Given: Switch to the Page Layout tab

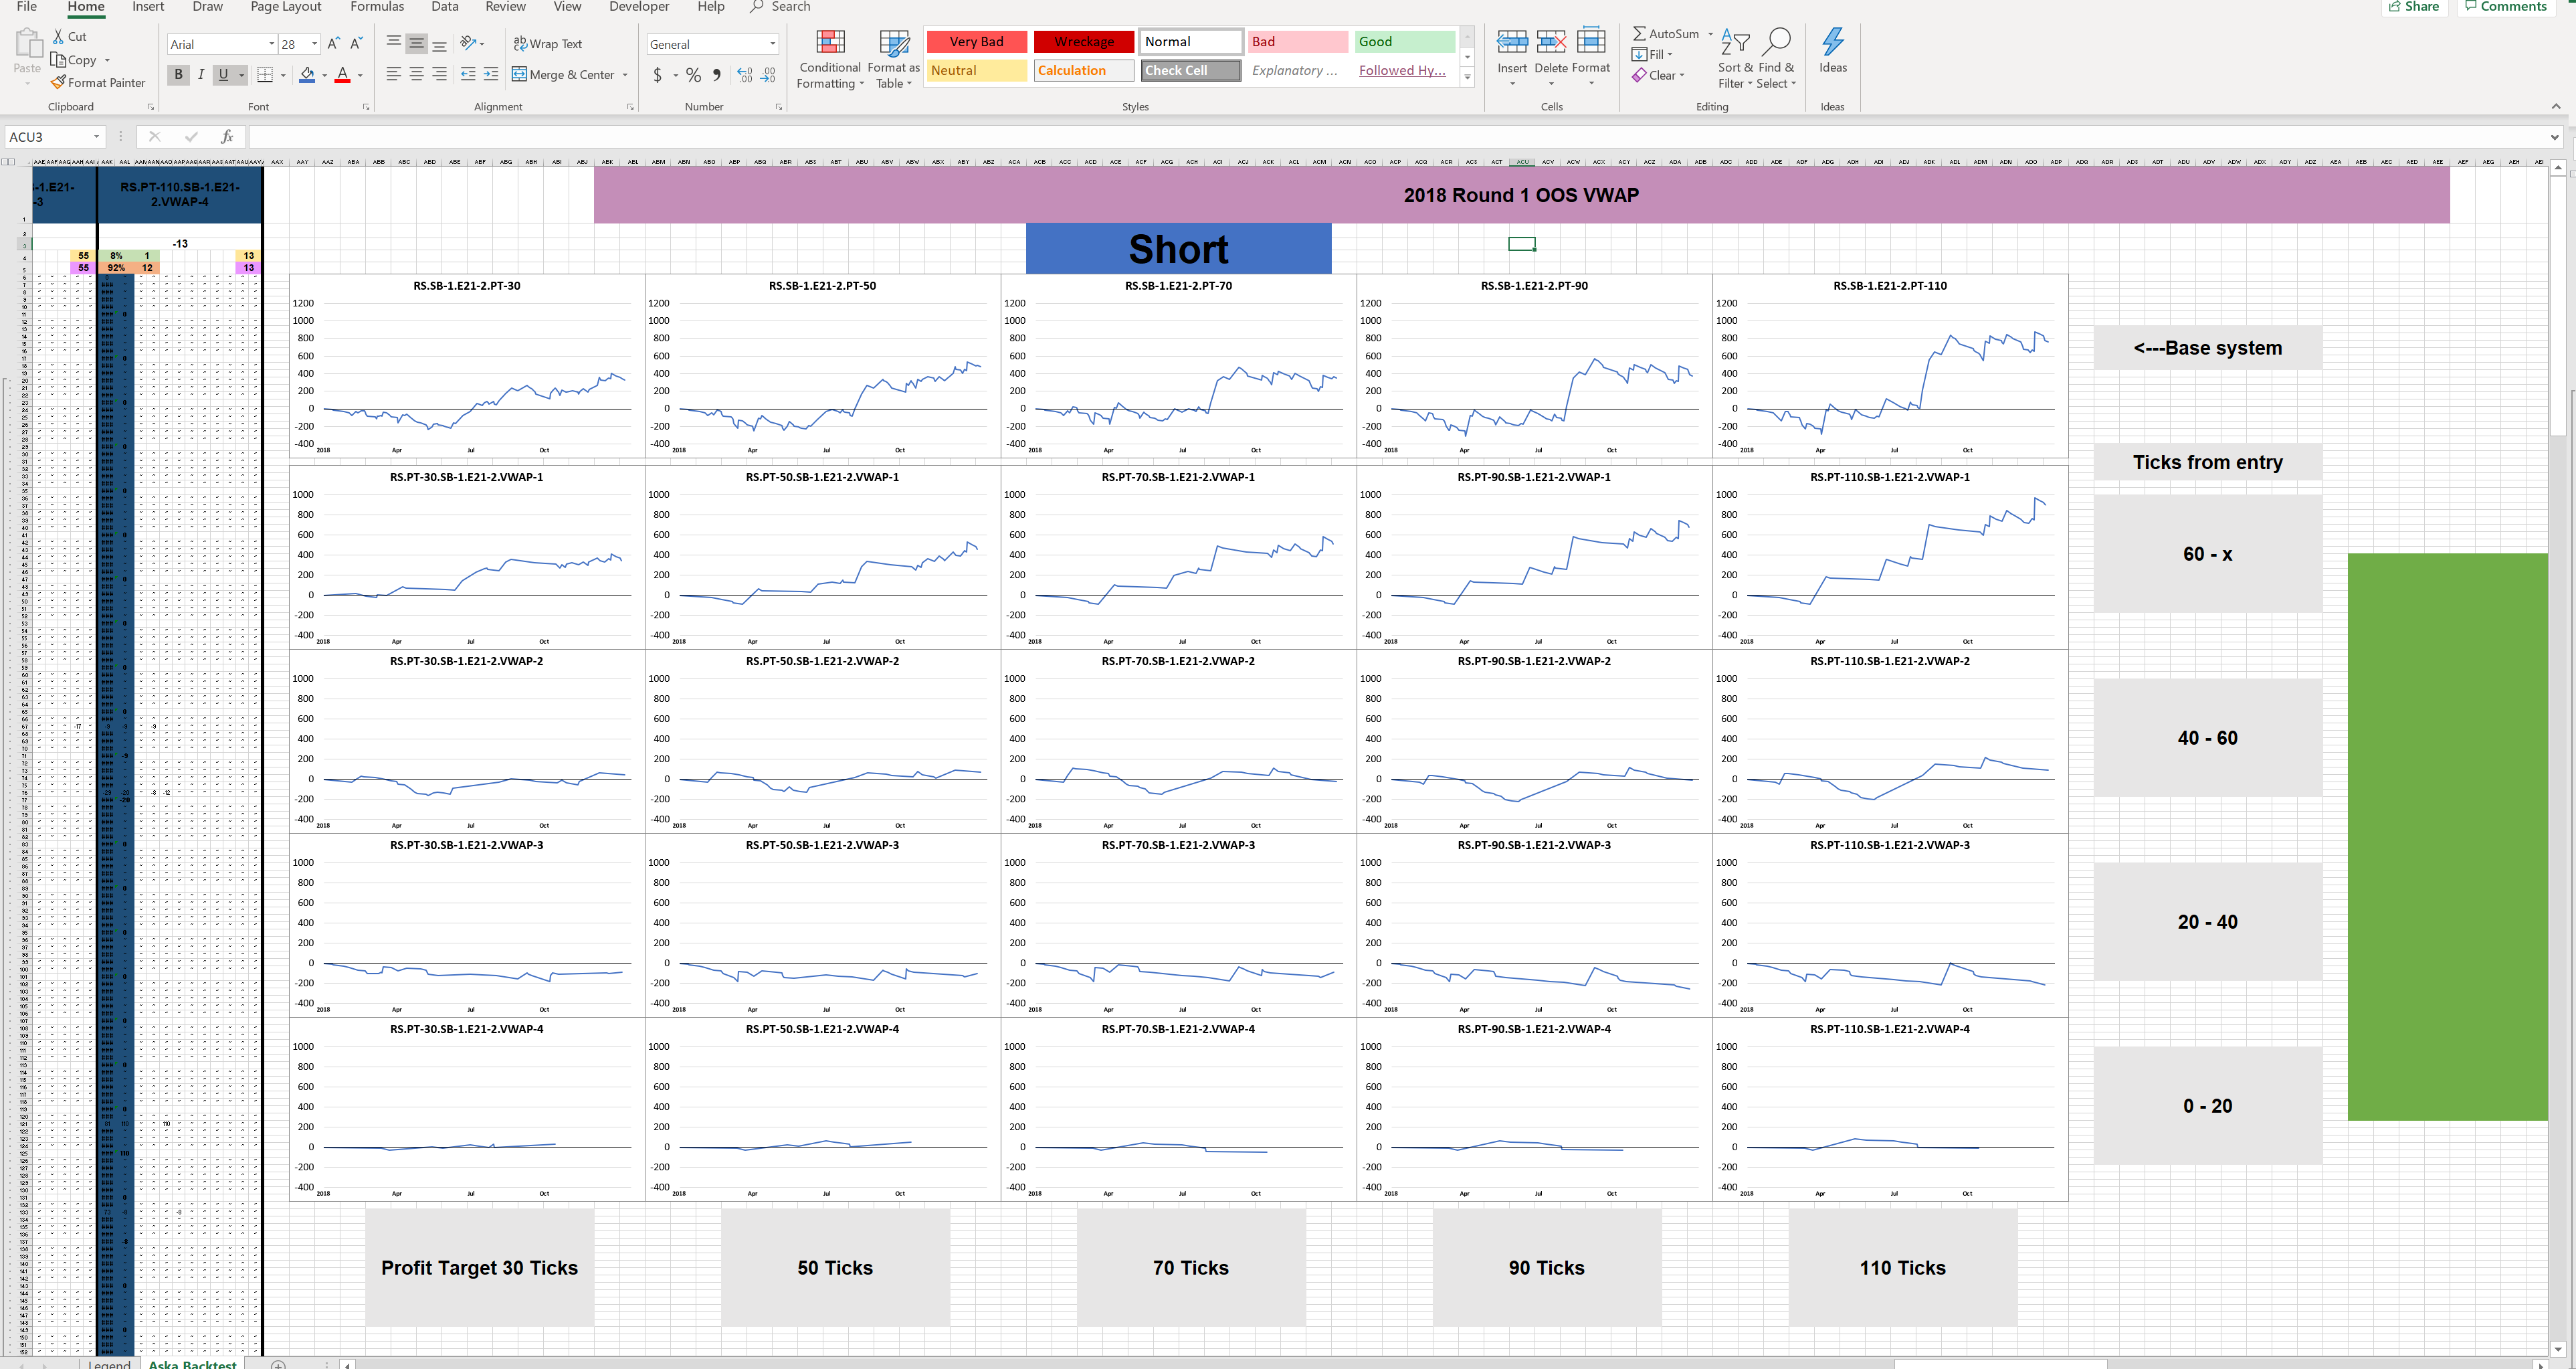Looking at the screenshot, I should (x=285, y=7).
